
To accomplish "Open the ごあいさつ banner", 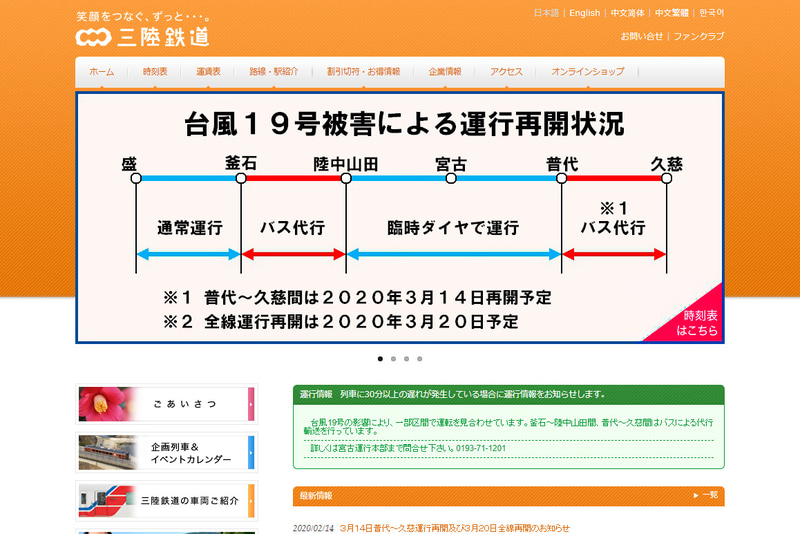I will coord(166,404).
